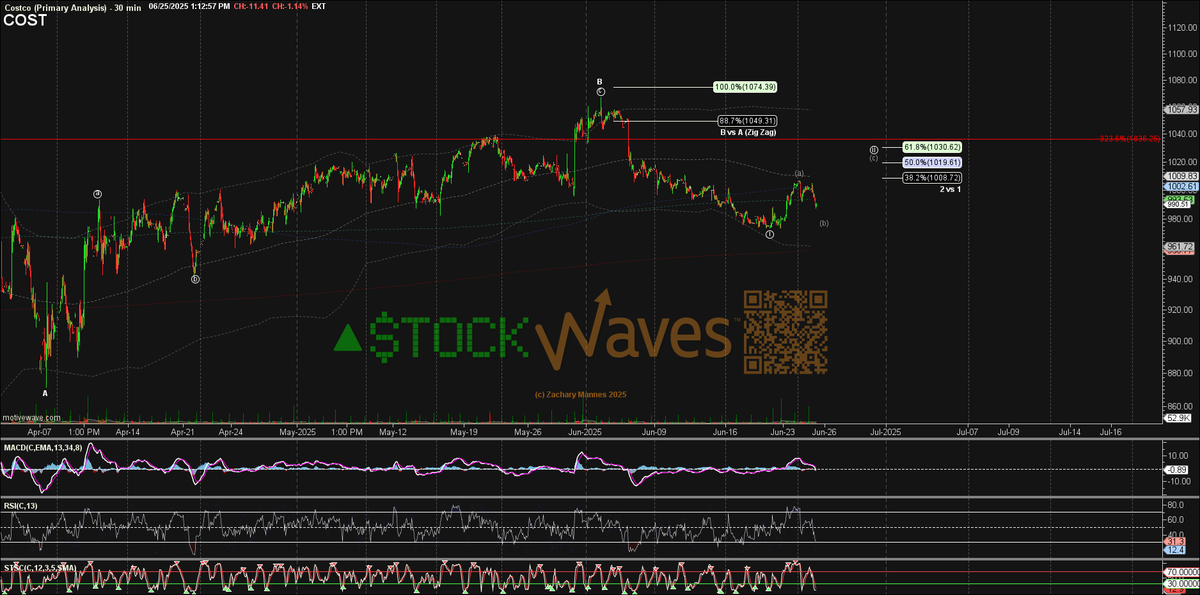The height and width of the screenshot is (595, 1200).
Task: Click the 'May-12' date on time axis
Action: (x=393, y=431)
